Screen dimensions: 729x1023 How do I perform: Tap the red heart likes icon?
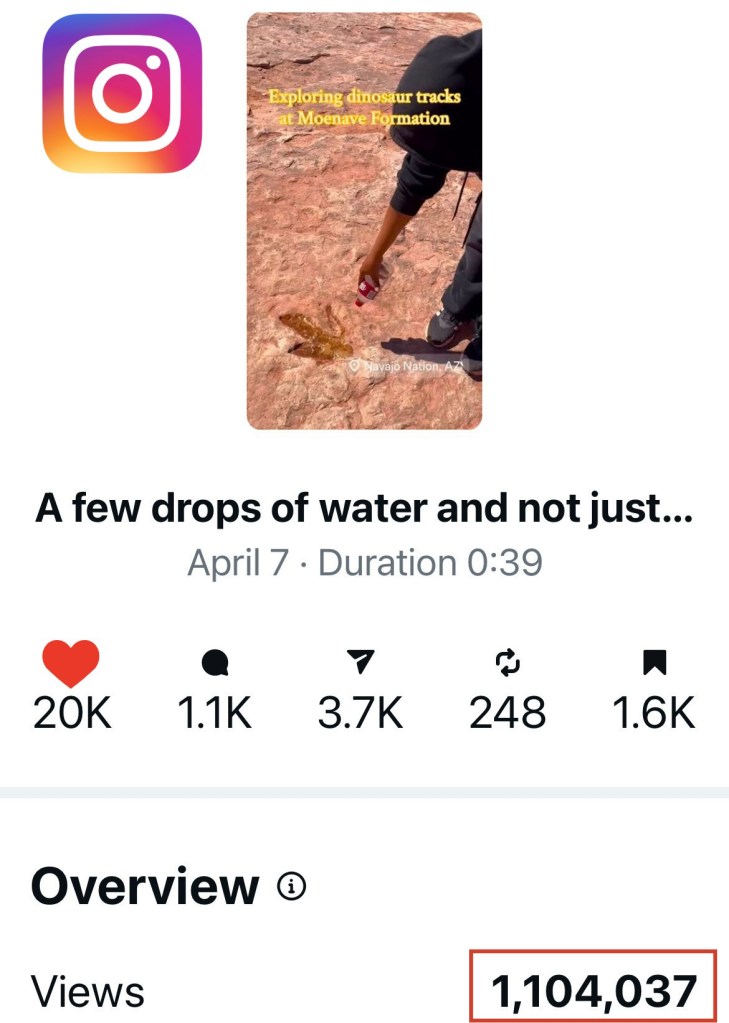point(70,663)
